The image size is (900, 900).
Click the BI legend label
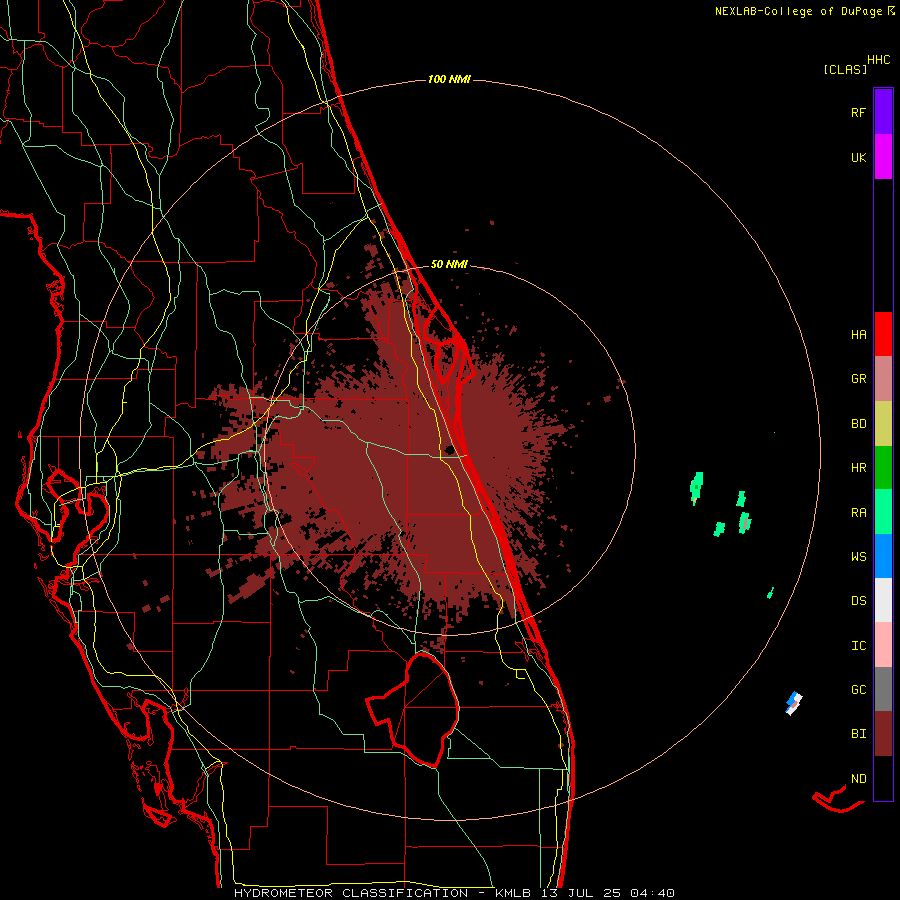(x=858, y=734)
